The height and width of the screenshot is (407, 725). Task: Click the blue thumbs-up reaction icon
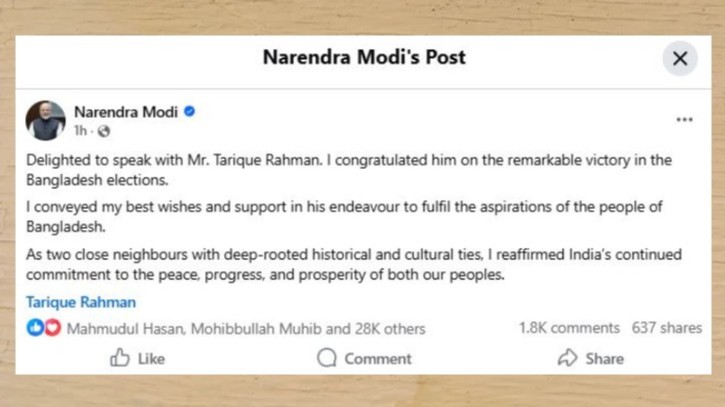35,328
